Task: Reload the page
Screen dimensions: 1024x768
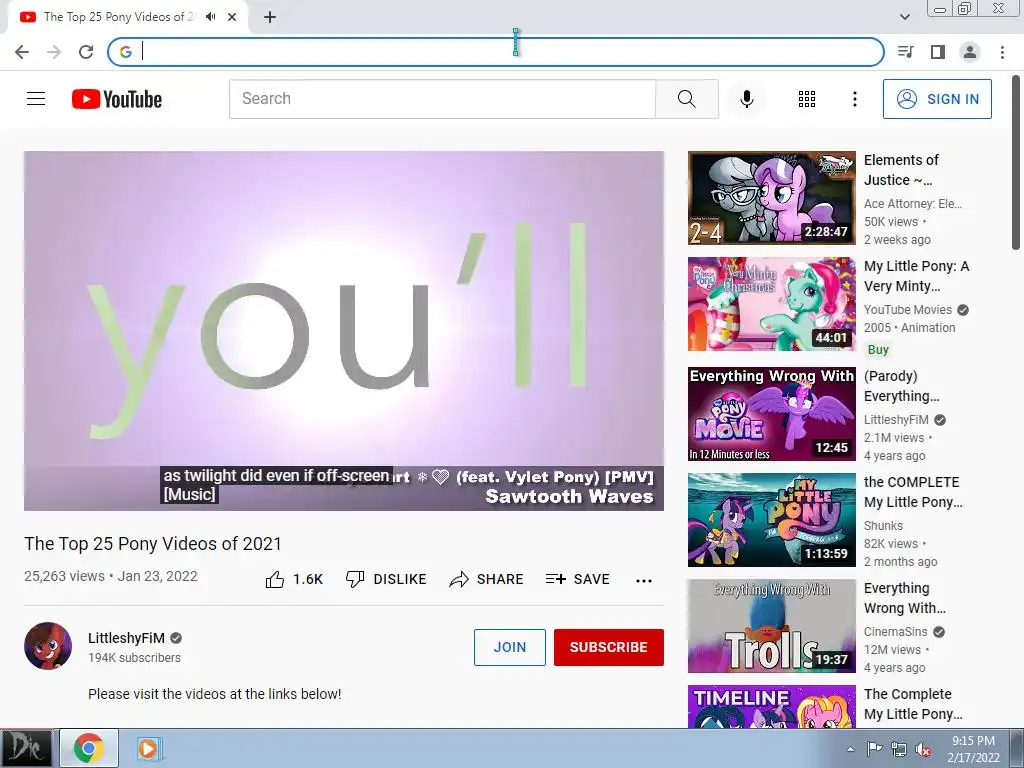Action: point(86,52)
